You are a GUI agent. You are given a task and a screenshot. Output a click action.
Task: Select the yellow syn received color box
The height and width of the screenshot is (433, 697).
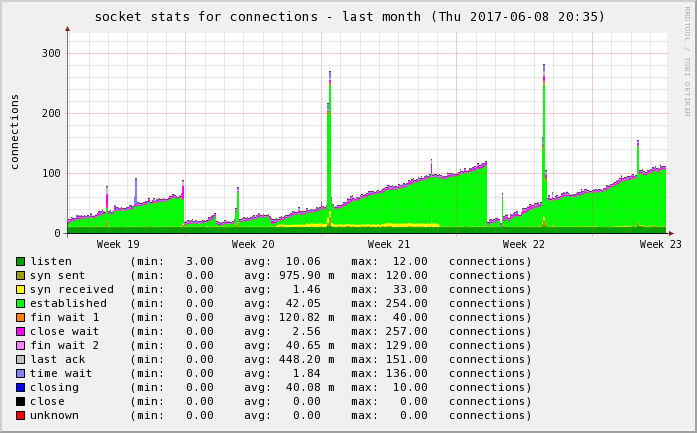(x=20, y=289)
